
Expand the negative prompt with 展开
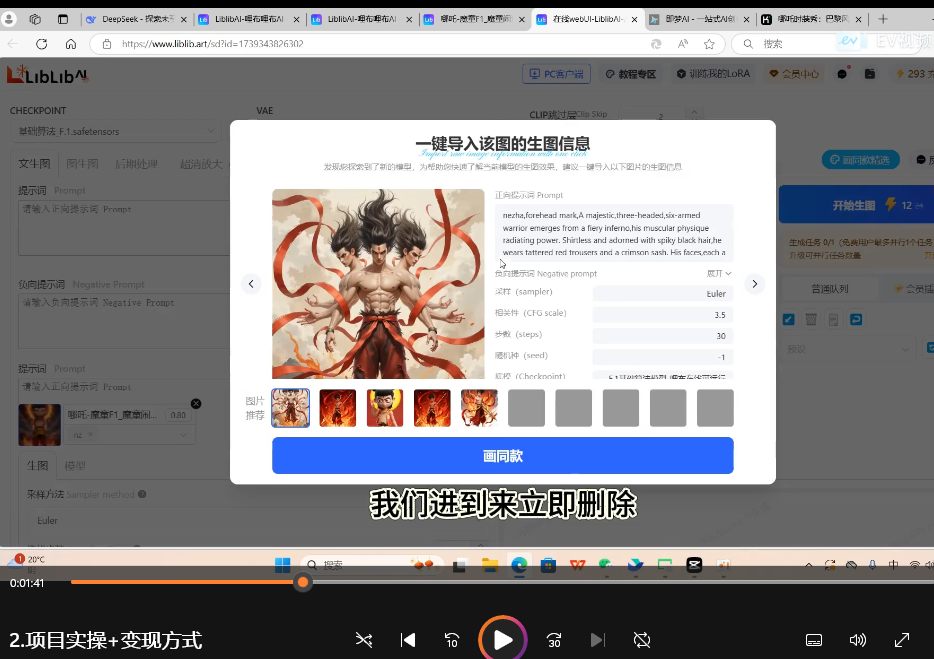(x=719, y=273)
